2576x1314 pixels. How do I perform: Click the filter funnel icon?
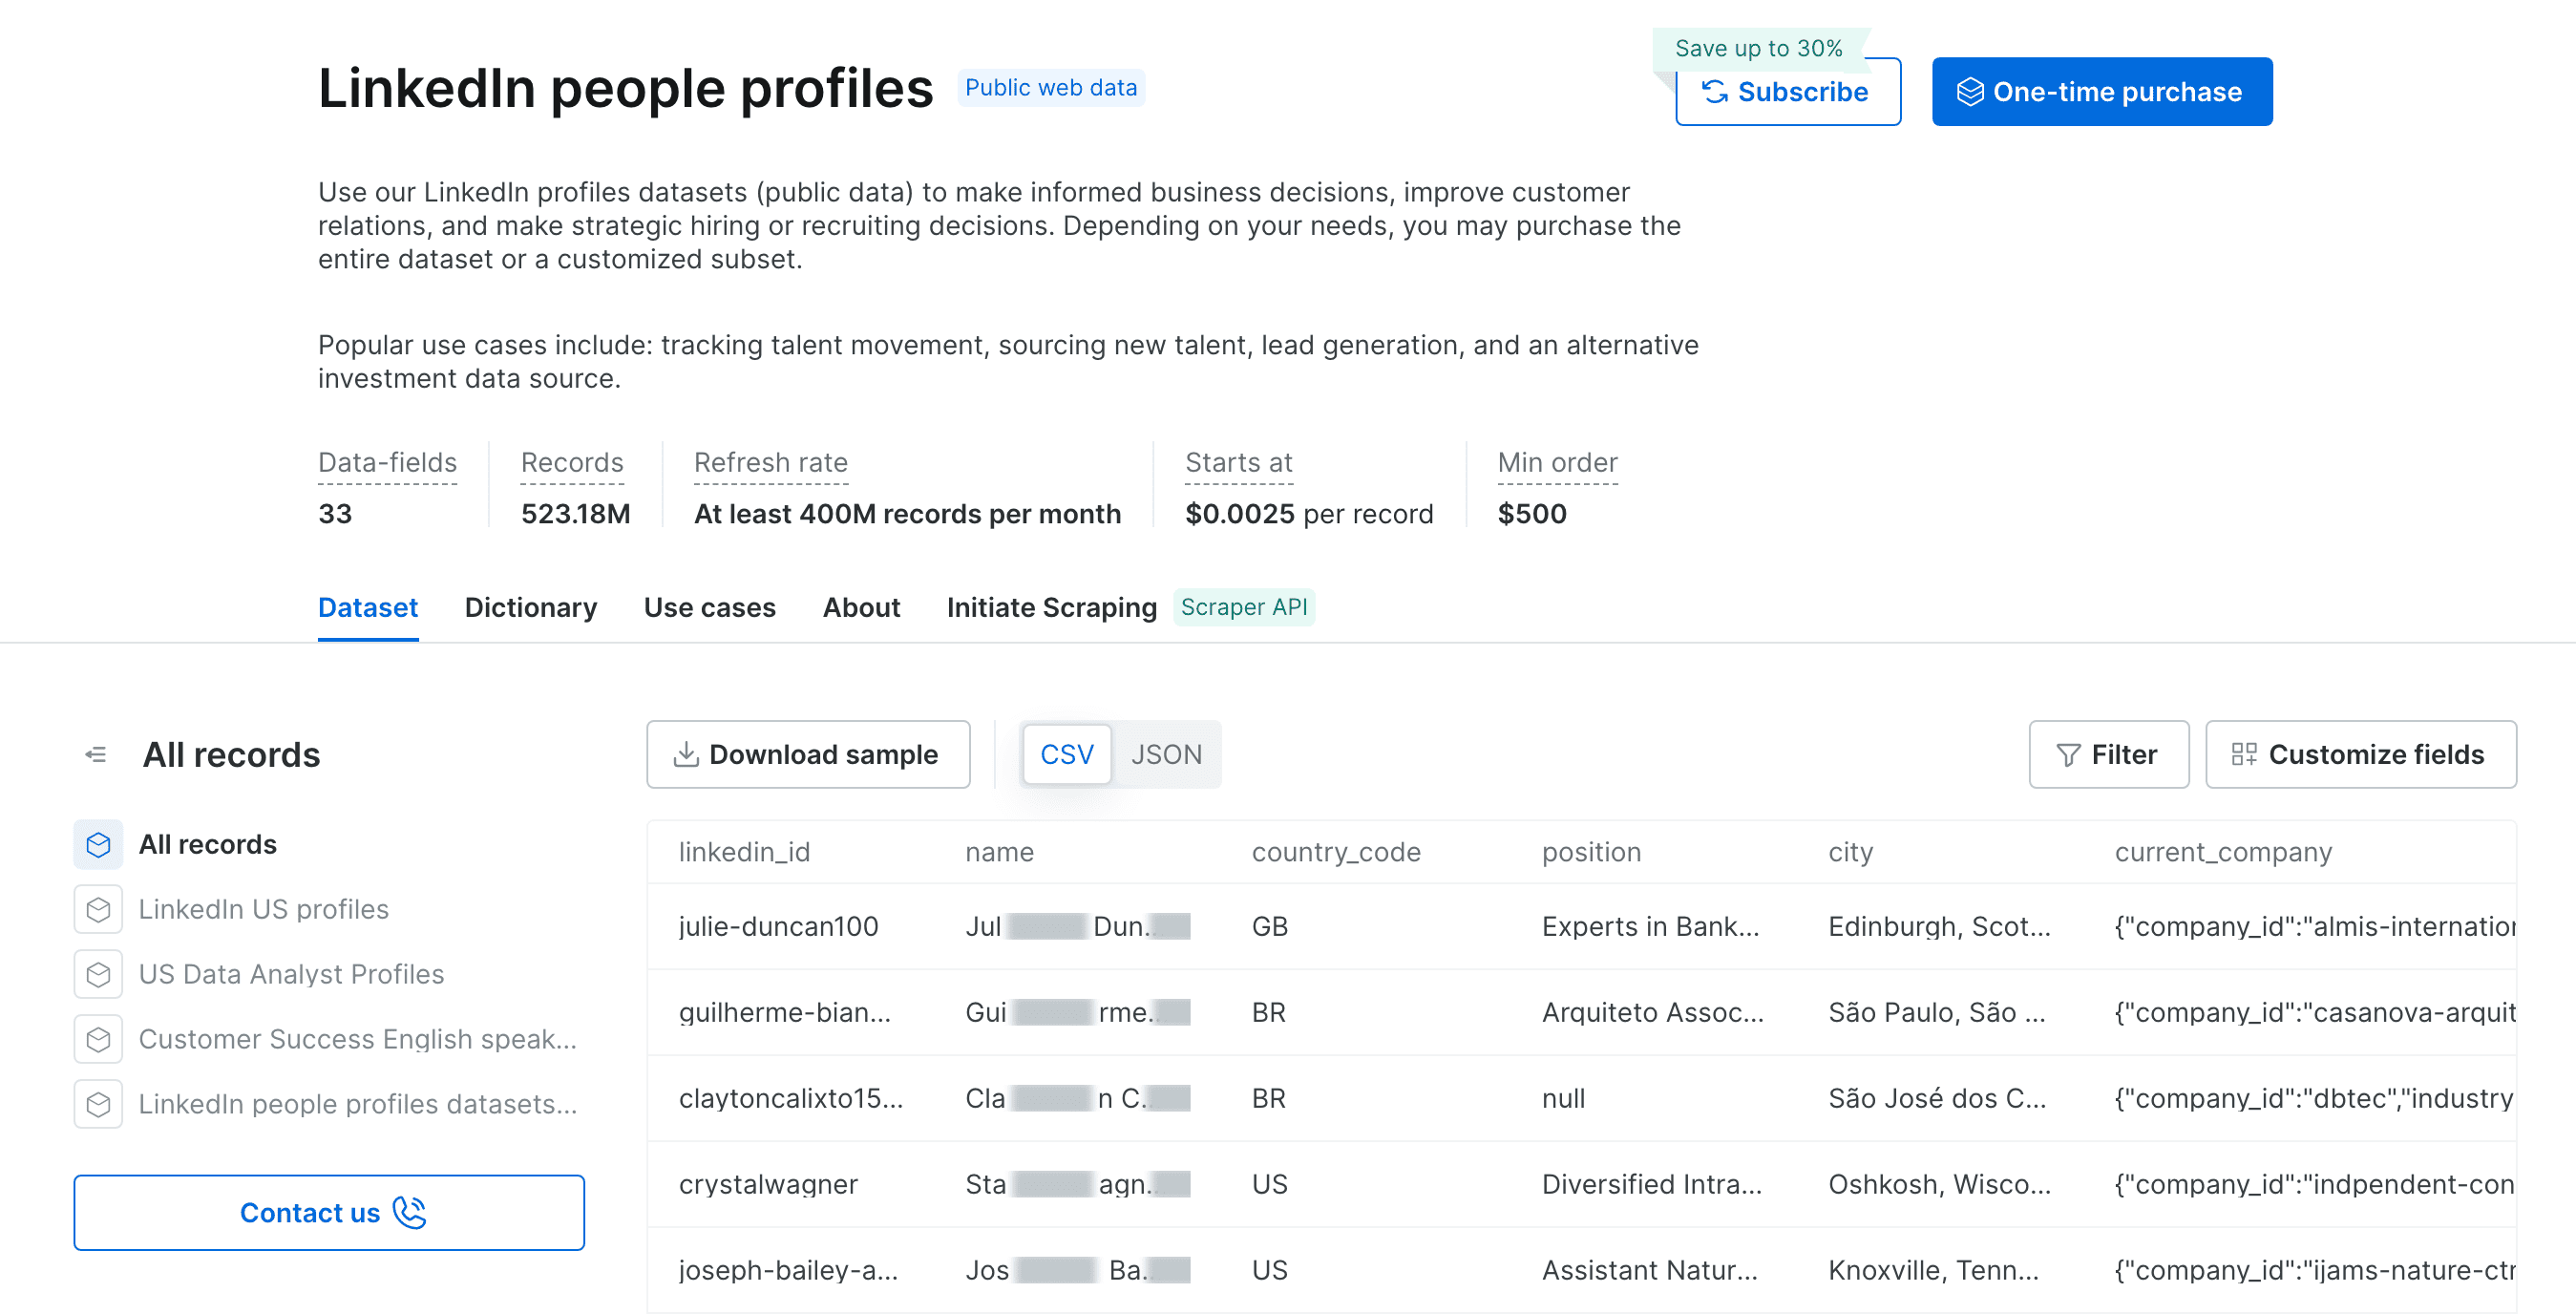click(2069, 754)
